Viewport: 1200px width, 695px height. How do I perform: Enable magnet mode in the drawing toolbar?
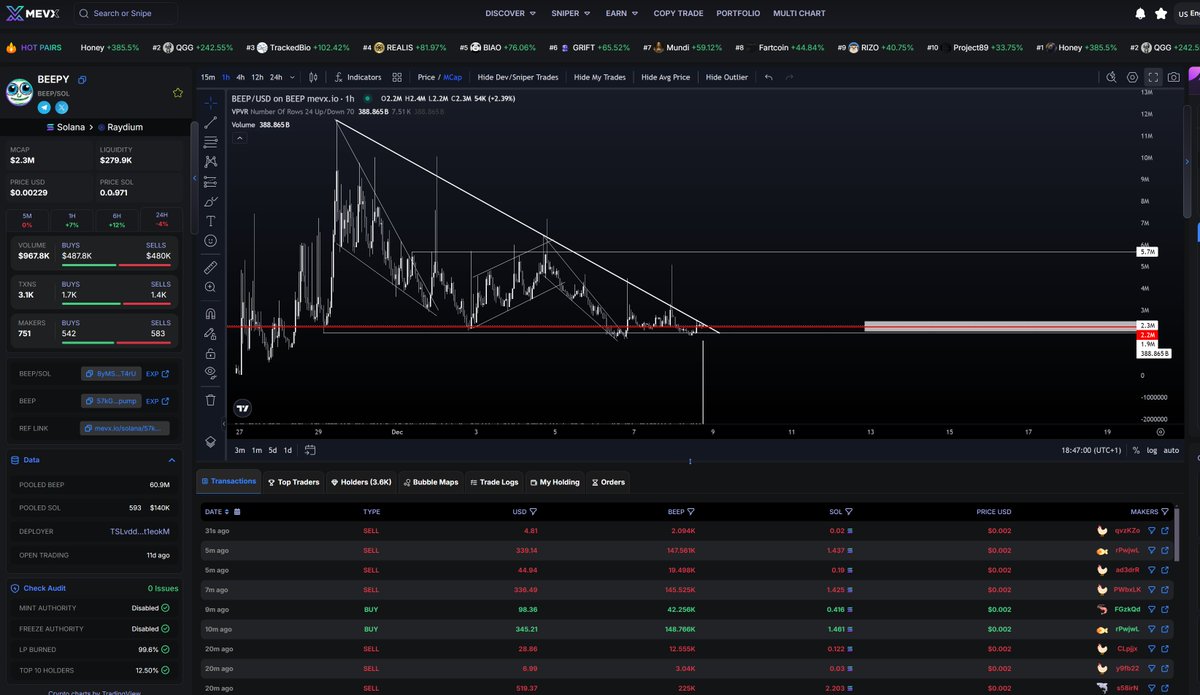[211, 312]
